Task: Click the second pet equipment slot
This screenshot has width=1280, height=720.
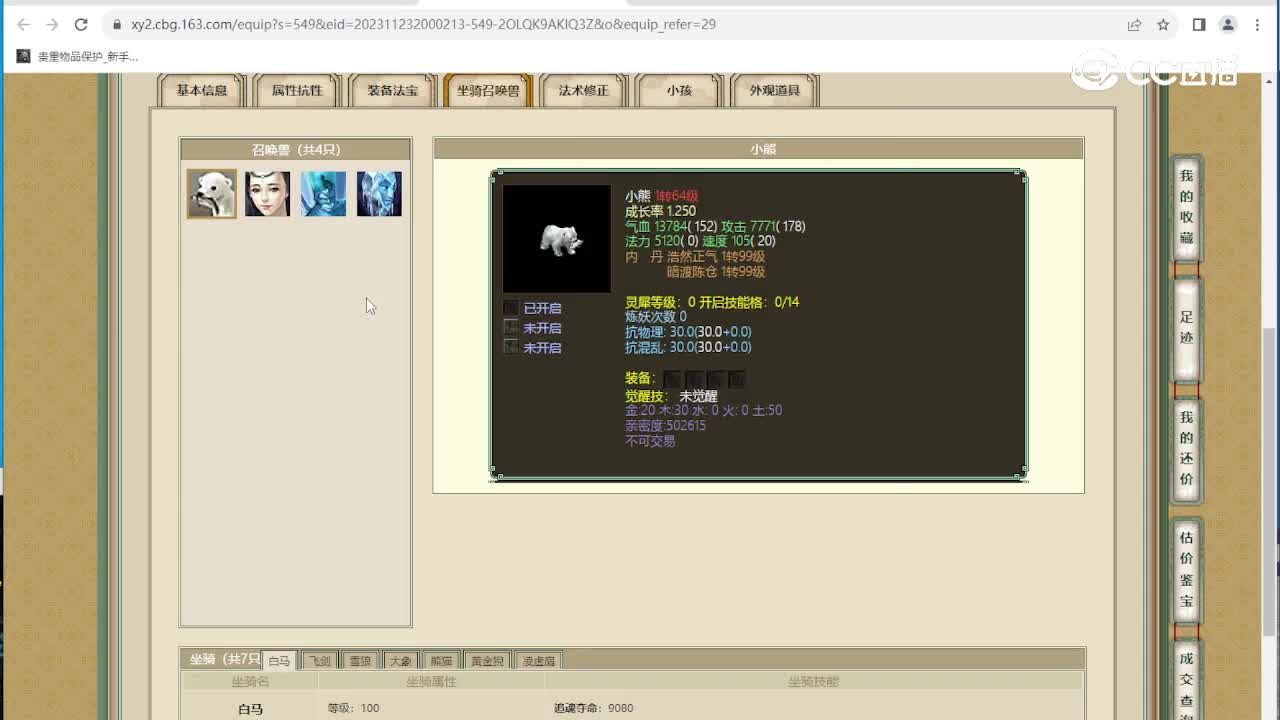Action: pos(693,379)
